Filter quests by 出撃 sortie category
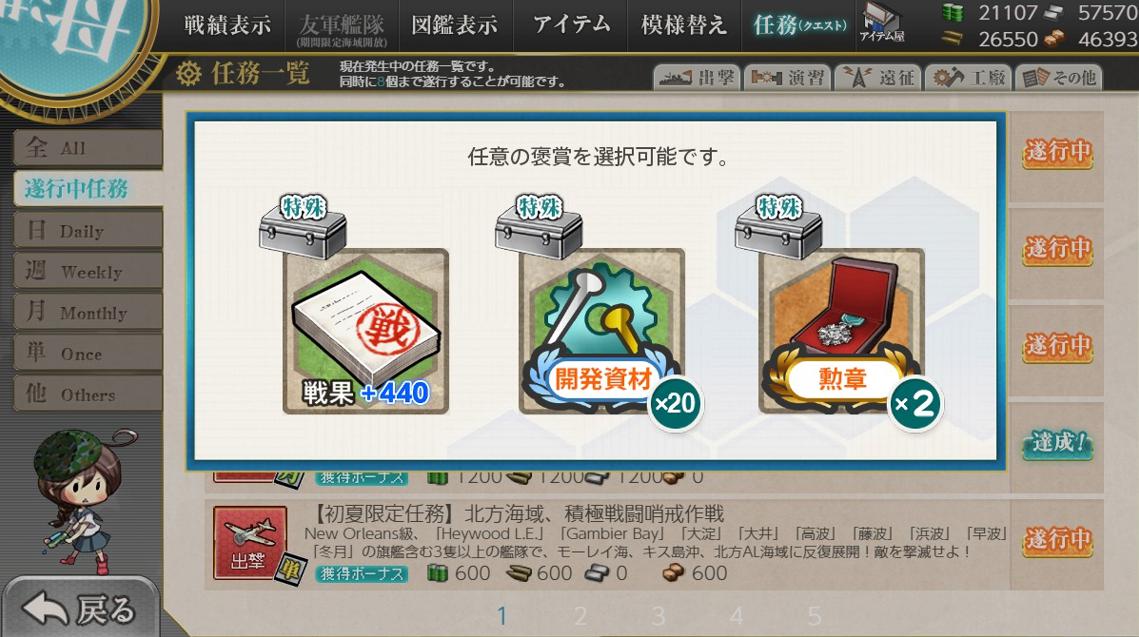 point(697,77)
